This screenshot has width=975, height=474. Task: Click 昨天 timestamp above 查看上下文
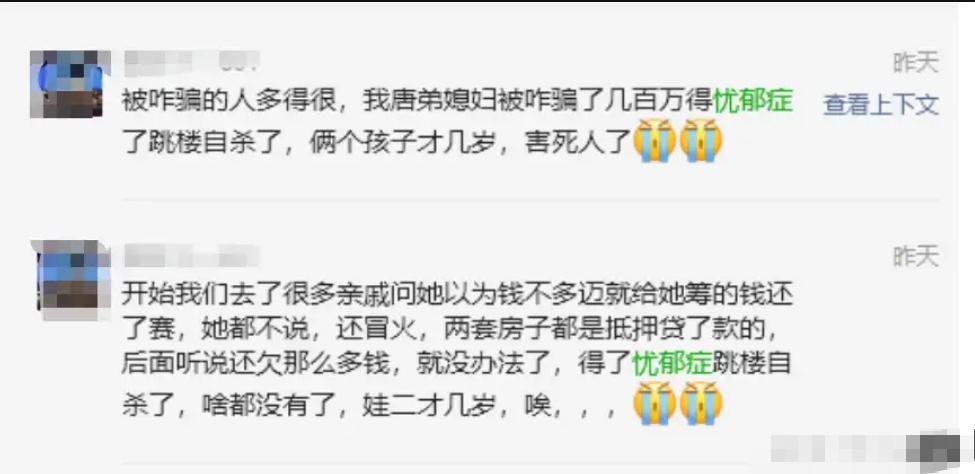915,63
